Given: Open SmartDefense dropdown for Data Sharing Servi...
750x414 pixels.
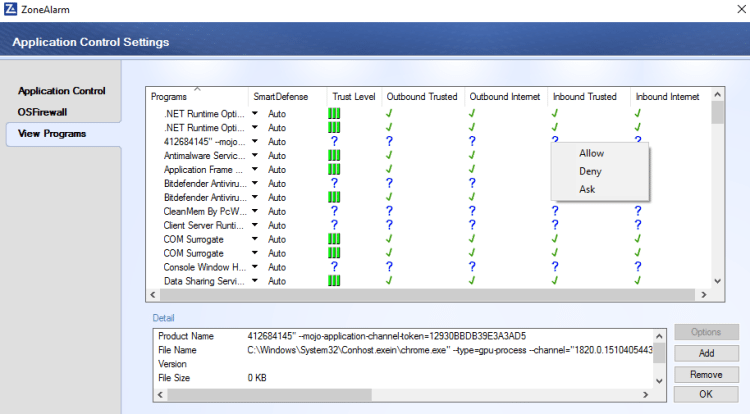Looking at the screenshot, I should click(255, 281).
